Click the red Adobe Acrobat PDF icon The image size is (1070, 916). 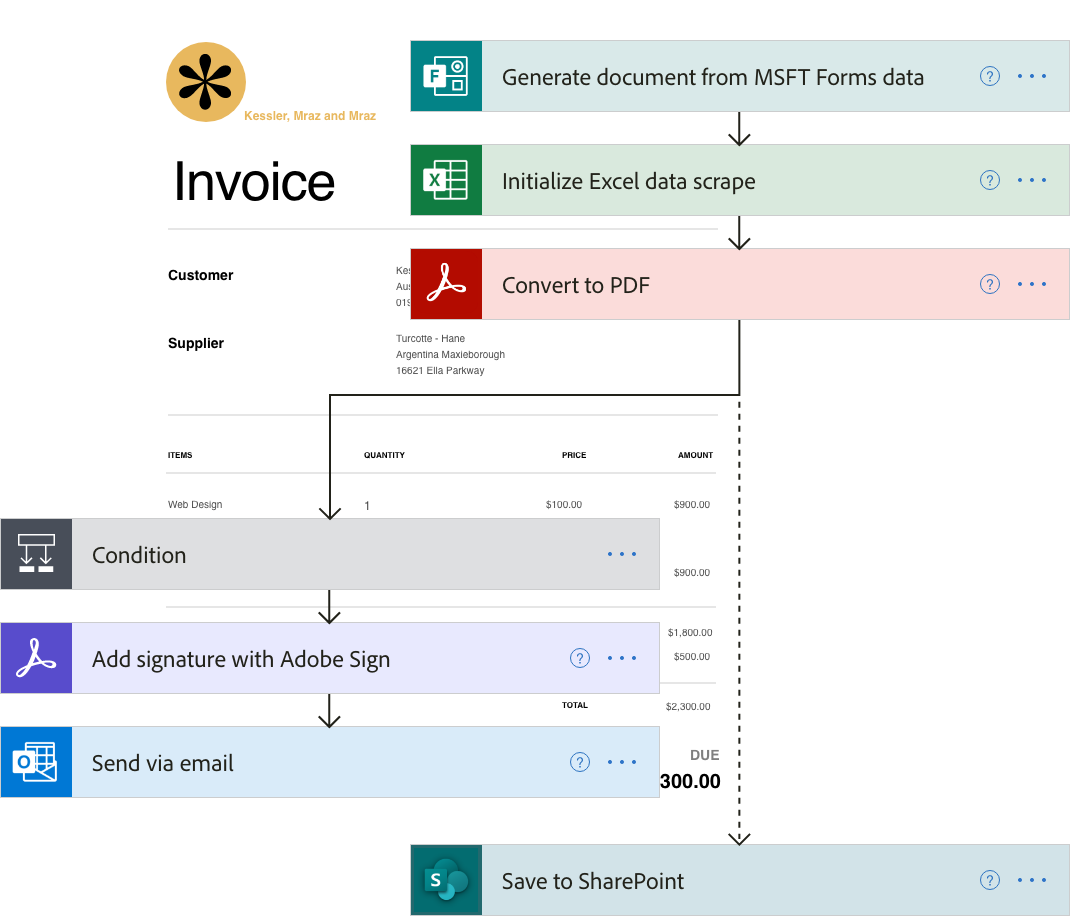click(x=446, y=284)
